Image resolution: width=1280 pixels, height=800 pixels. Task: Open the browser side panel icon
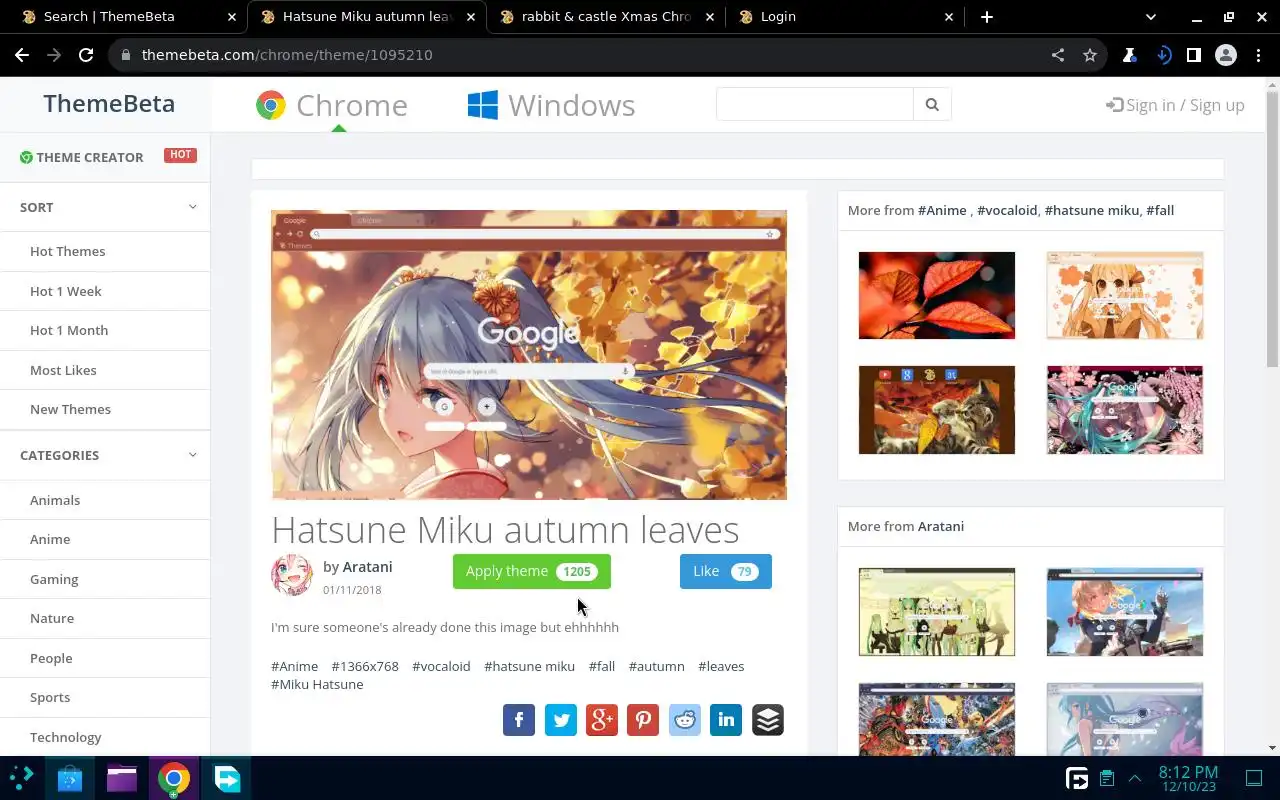(x=1194, y=55)
